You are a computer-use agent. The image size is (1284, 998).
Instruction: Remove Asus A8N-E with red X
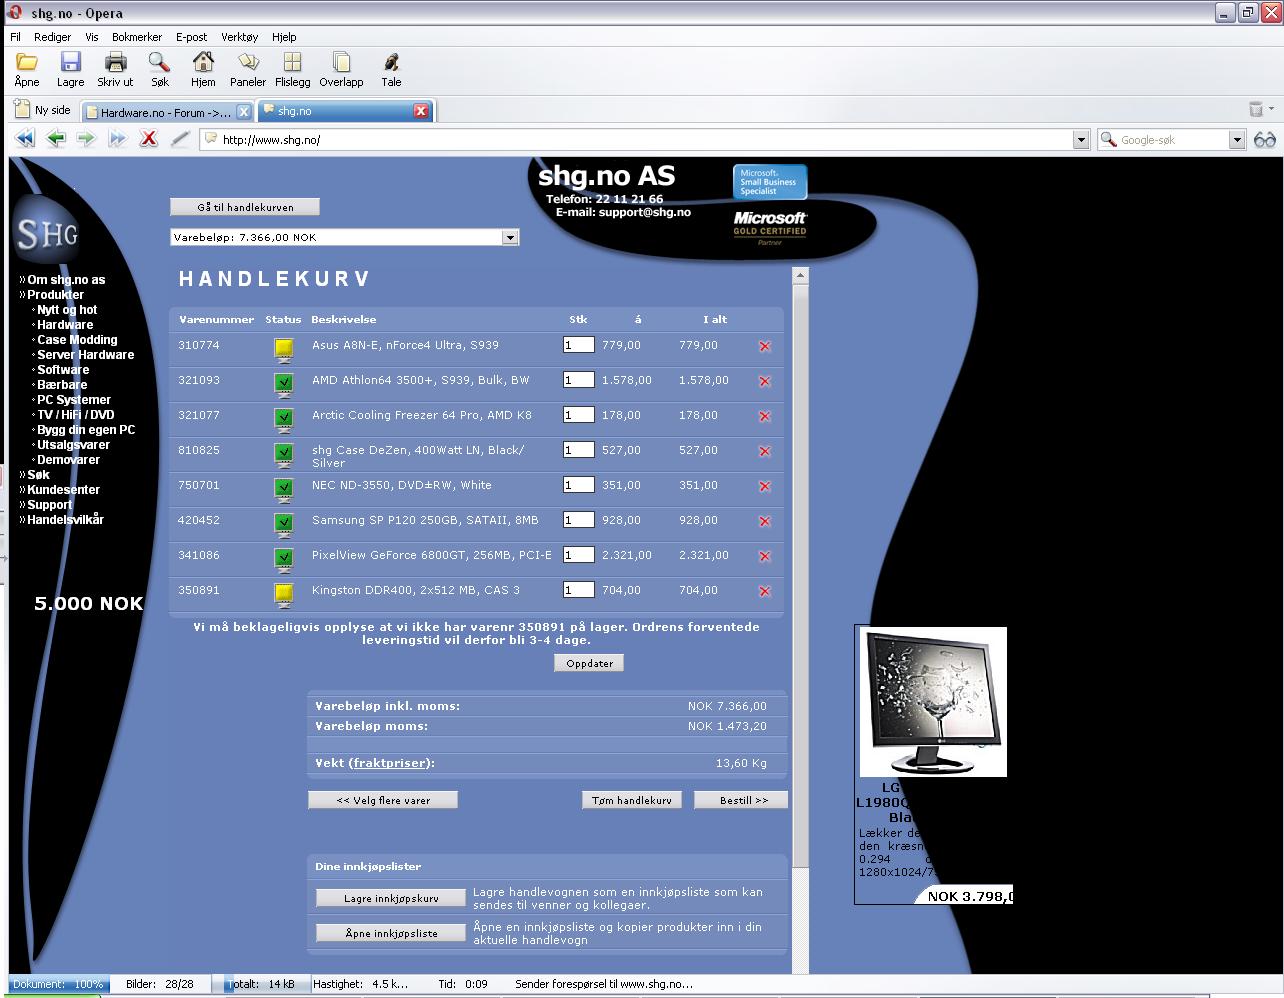(x=765, y=347)
